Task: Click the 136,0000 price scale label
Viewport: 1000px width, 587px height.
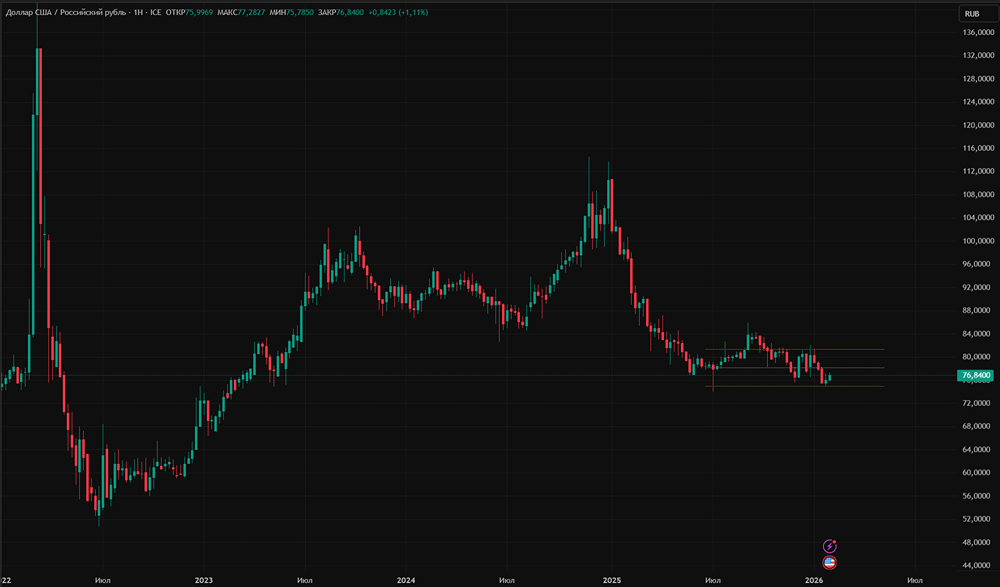Action: [x=978, y=32]
